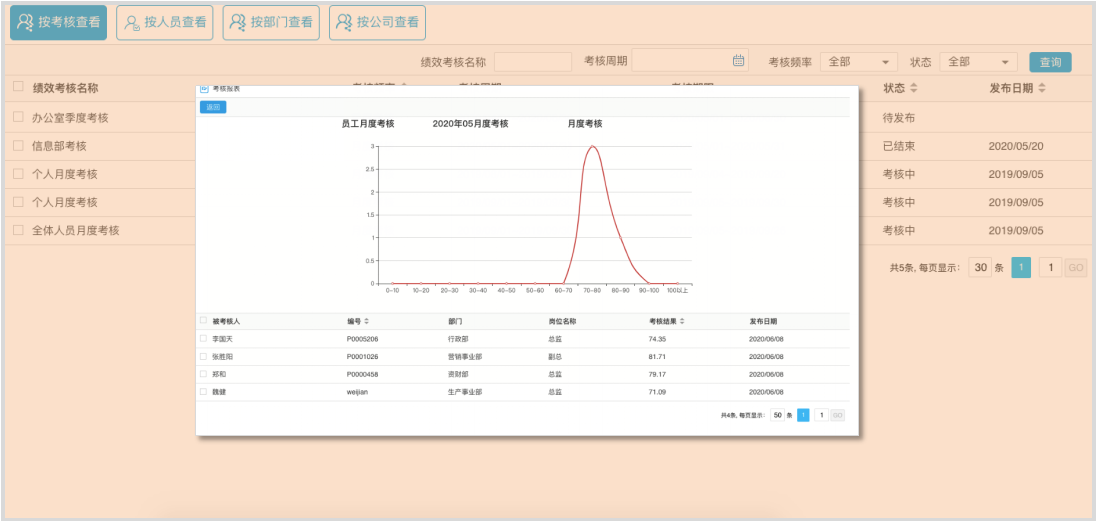
Task: Sort modal table by 编号 sort icon
Action: point(366,322)
